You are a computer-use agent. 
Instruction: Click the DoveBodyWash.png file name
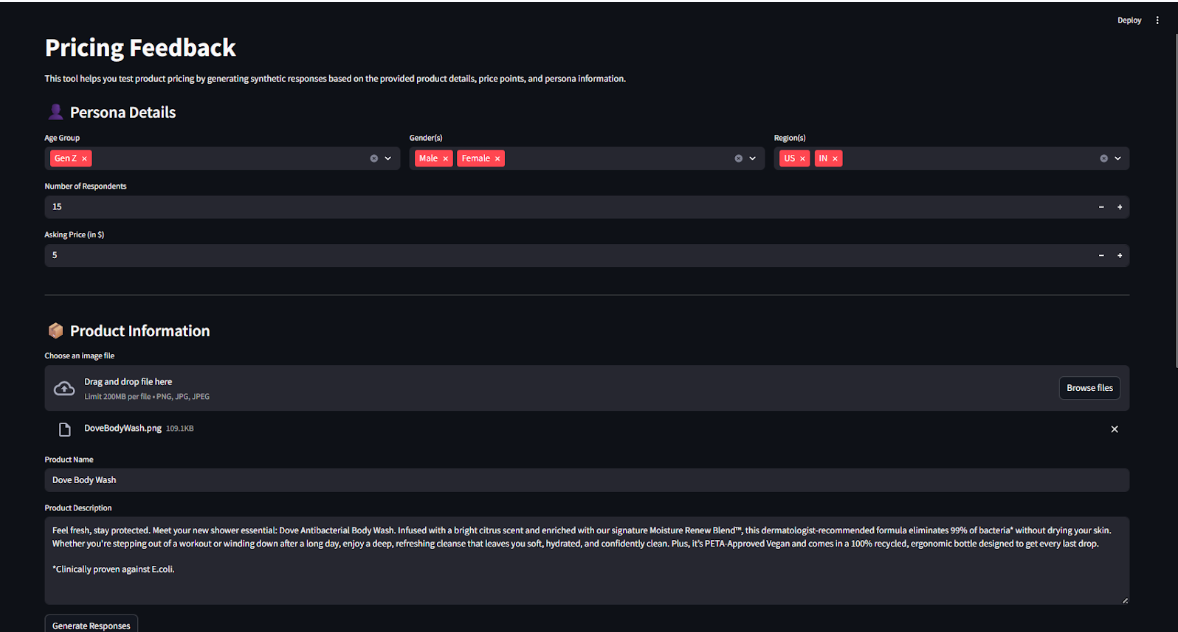coord(122,428)
